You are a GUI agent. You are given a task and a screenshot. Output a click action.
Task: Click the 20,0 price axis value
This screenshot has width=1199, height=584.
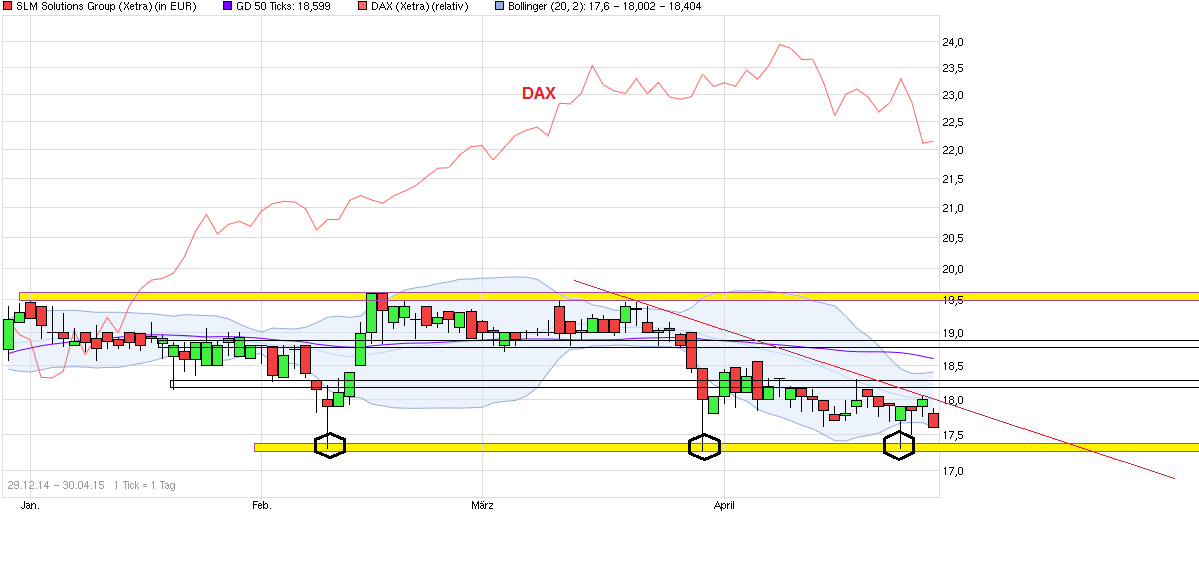[x=954, y=269]
